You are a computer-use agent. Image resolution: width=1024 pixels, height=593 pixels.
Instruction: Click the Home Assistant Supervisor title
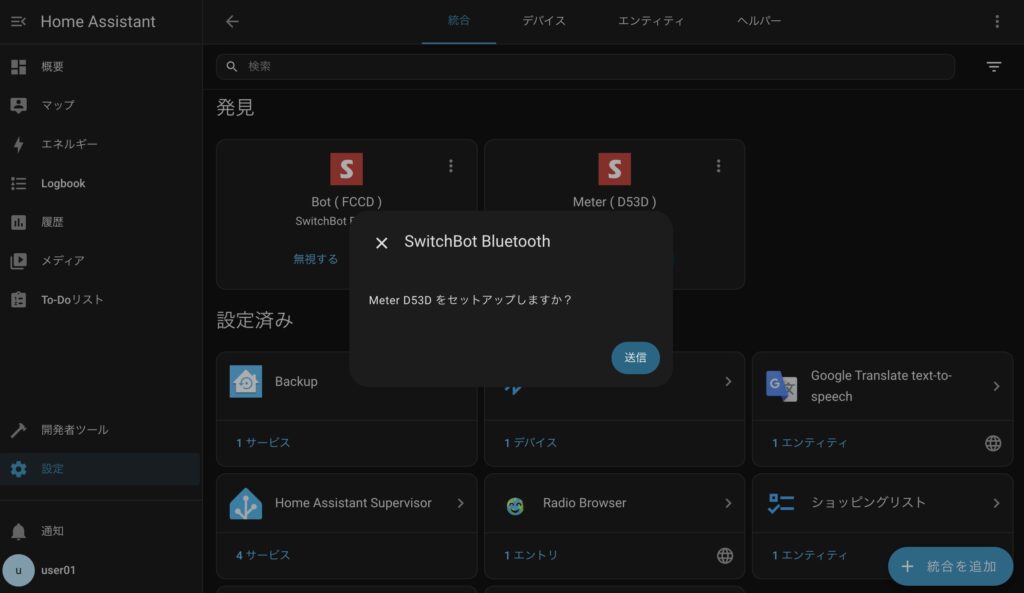point(353,503)
